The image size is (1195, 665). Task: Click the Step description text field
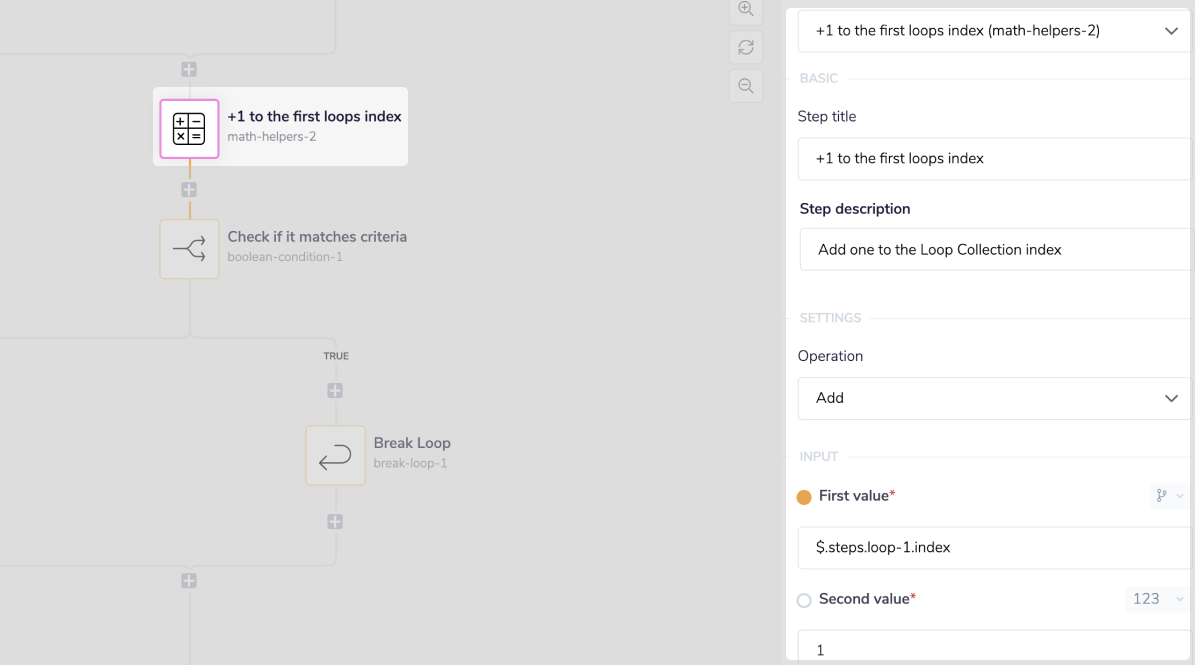(x=993, y=250)
